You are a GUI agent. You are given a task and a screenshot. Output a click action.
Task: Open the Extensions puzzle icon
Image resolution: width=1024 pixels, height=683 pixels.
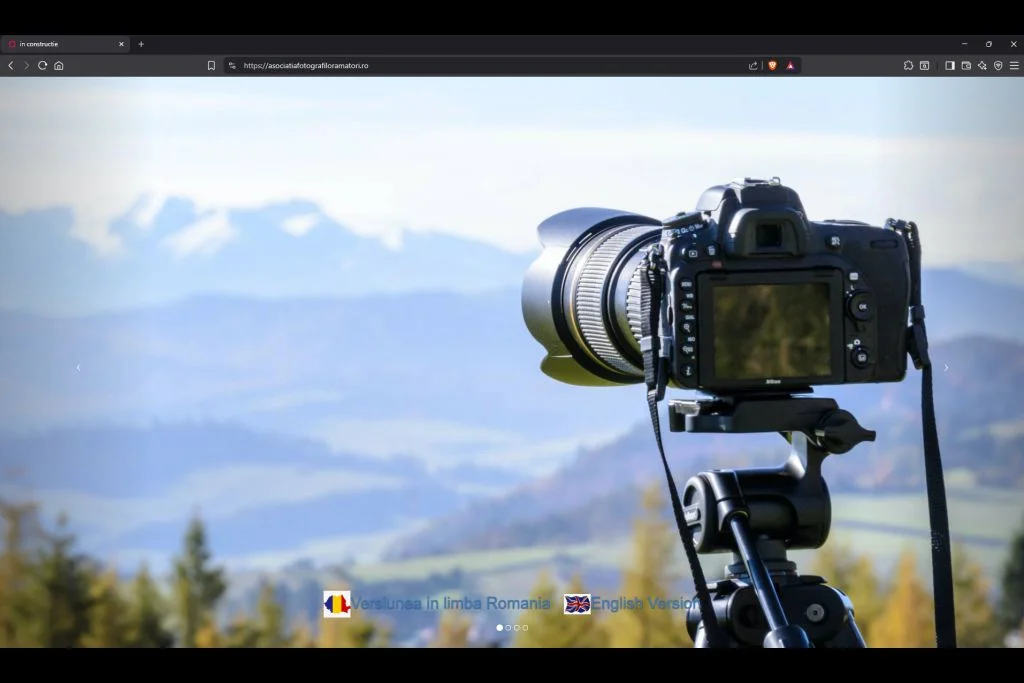pyautogui.click(x=908, y=66)
